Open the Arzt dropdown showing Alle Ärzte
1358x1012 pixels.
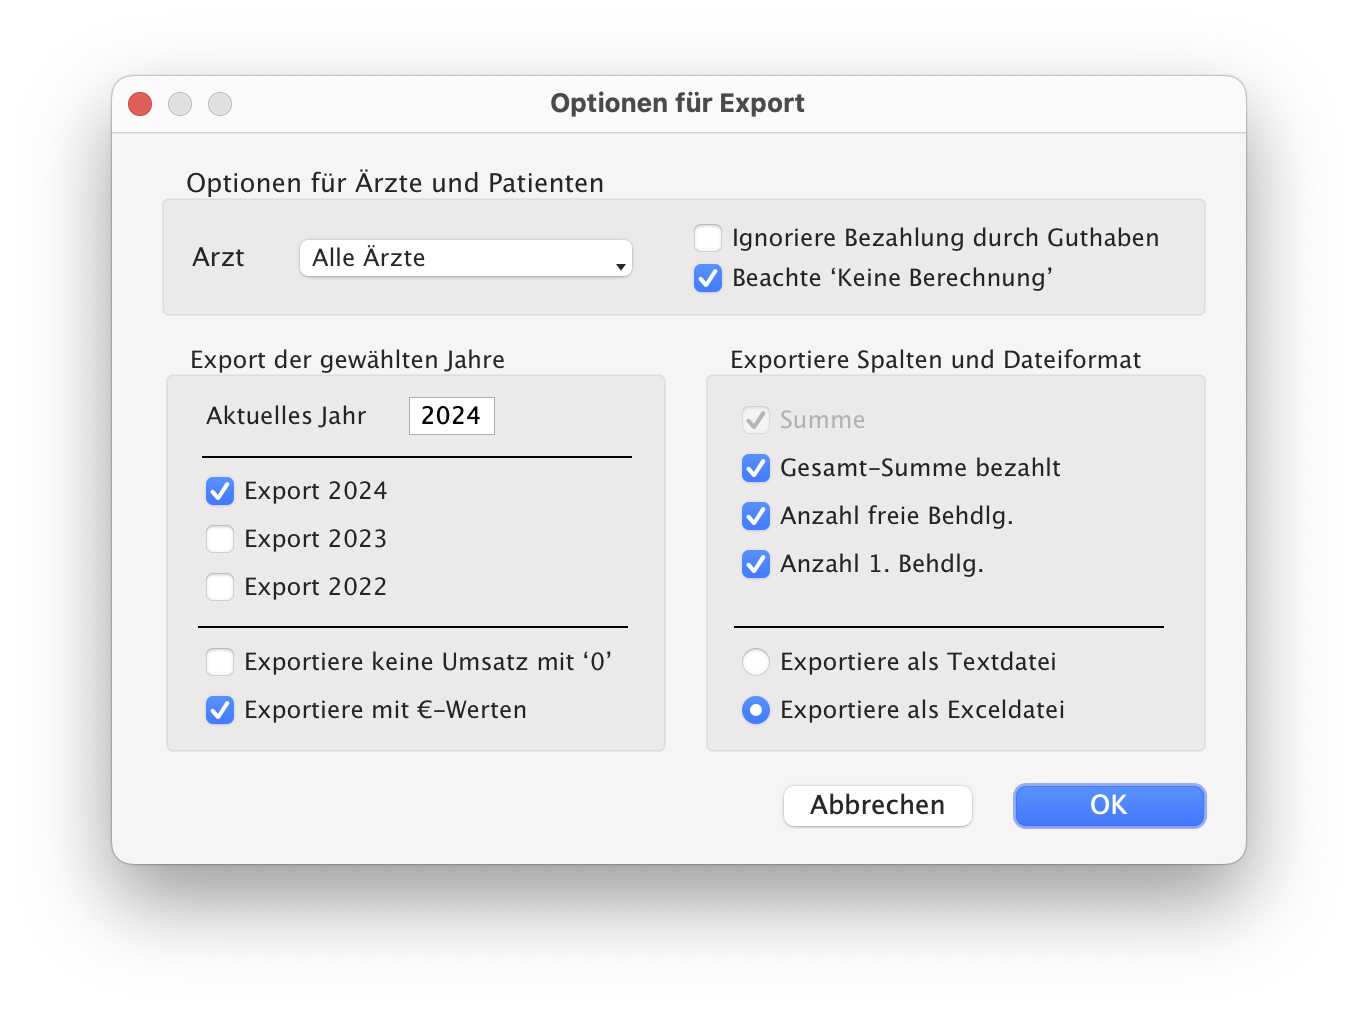(465, 258)
